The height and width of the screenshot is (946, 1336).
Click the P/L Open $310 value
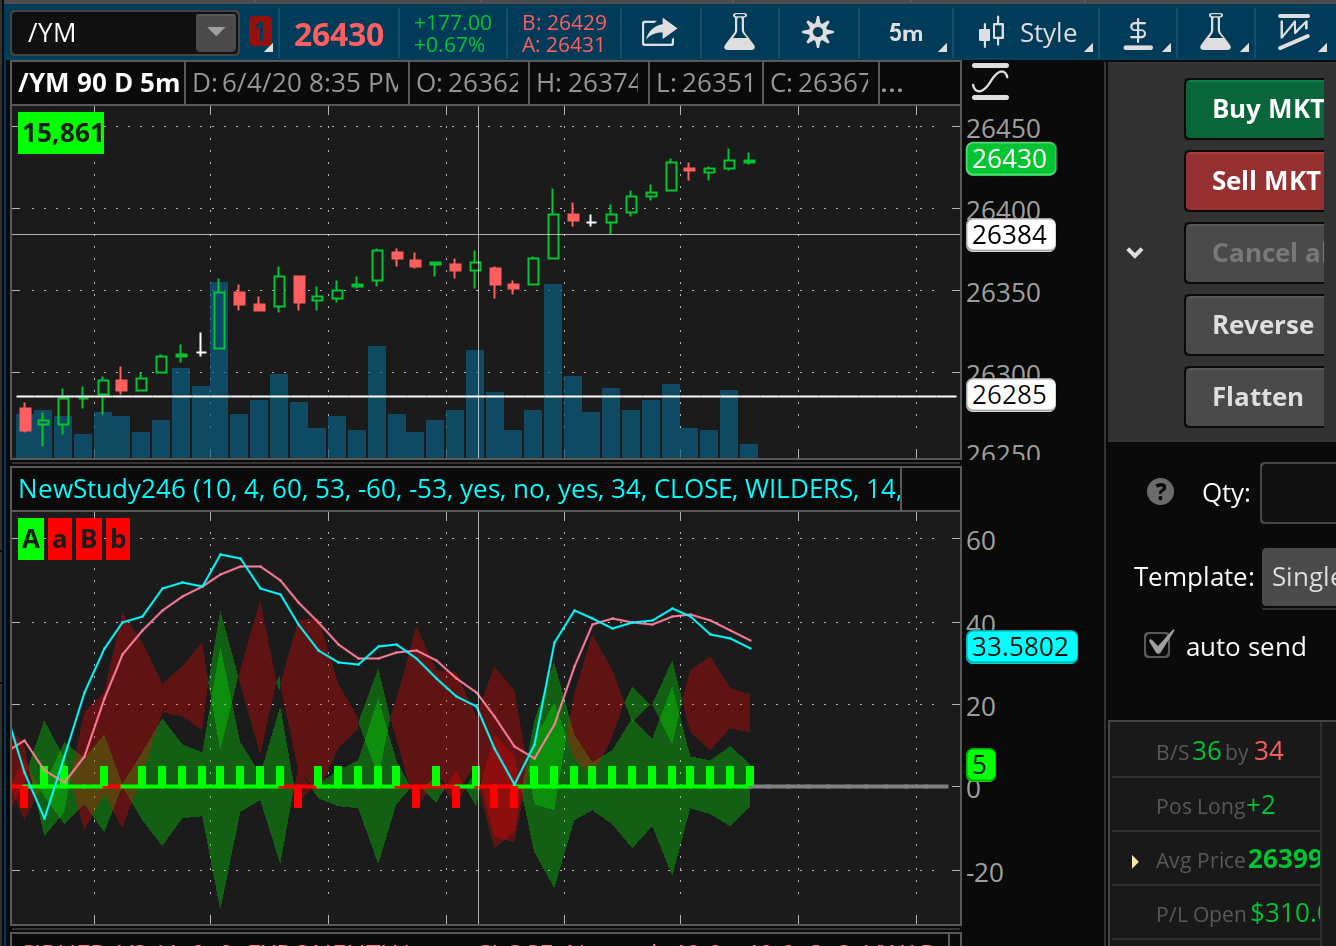pos(1286,913)
